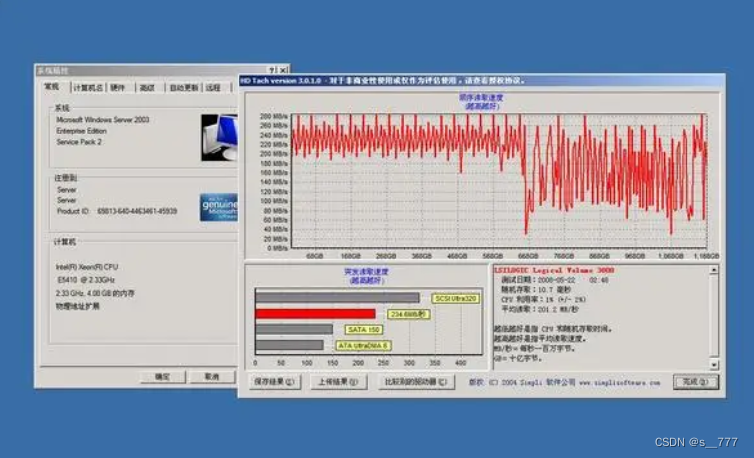Click the question-mark help button in System Properties title bar
This screenshot has width=754, height=458.
272,70
